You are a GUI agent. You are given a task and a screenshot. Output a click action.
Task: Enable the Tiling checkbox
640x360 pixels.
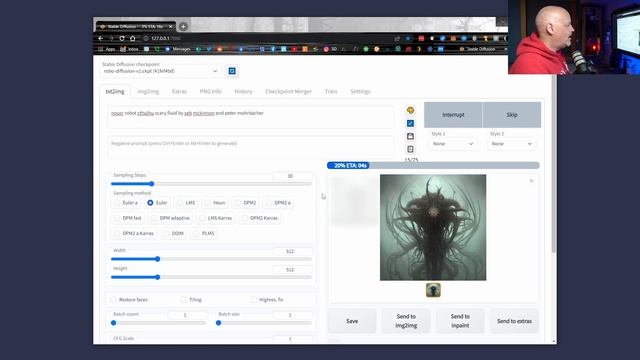click(x=184, y=300)
